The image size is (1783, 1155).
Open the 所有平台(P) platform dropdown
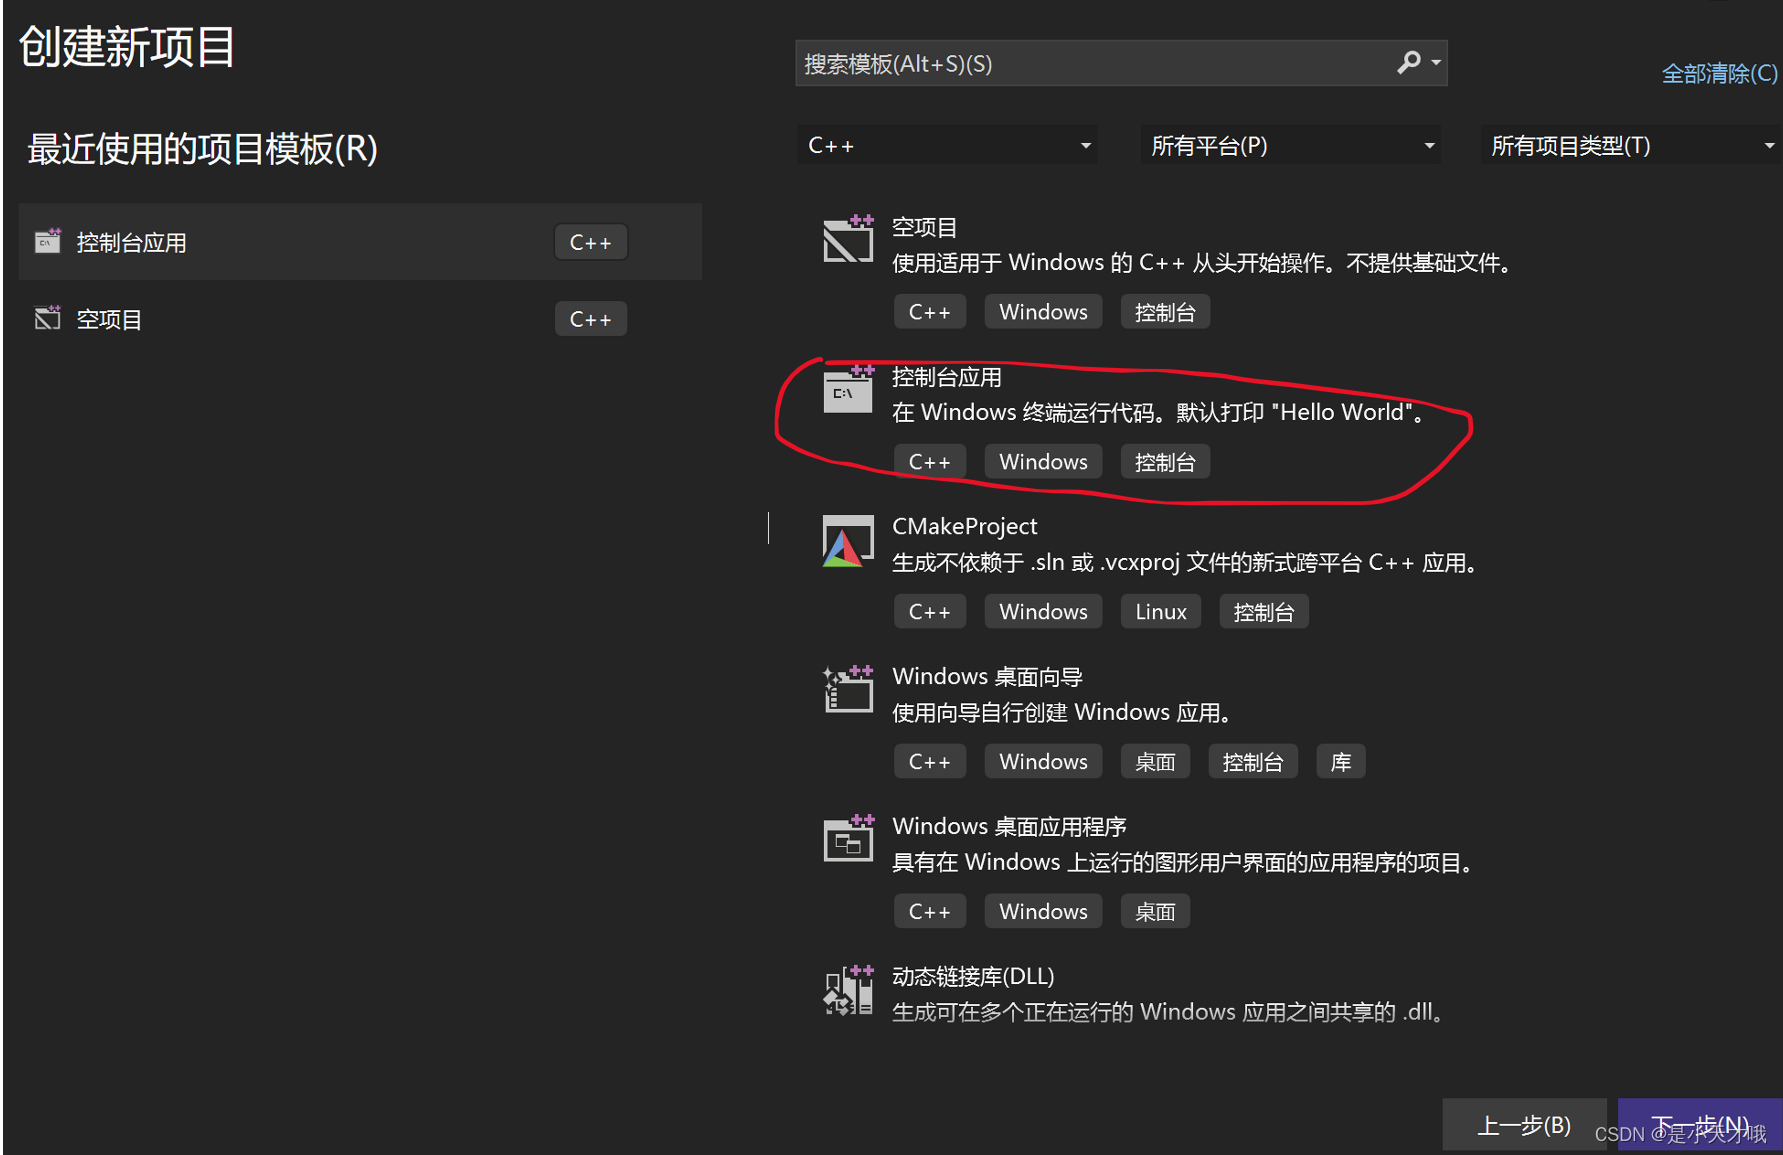click(1290, 144)
